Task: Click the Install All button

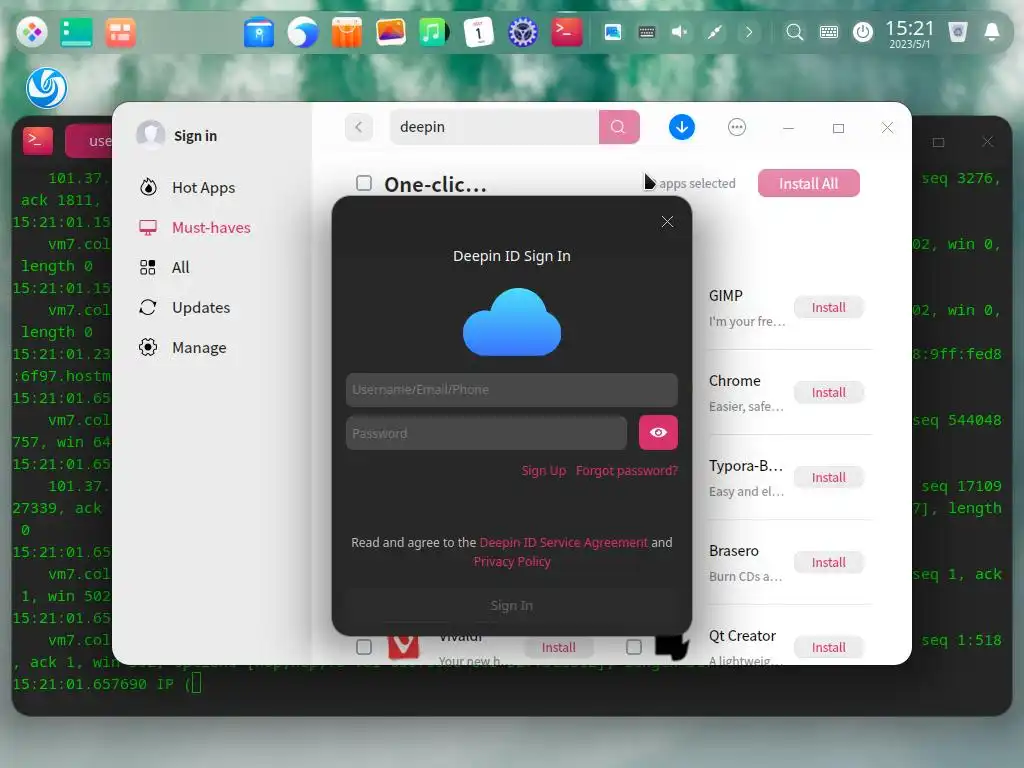Action: (x=808, y=184)
